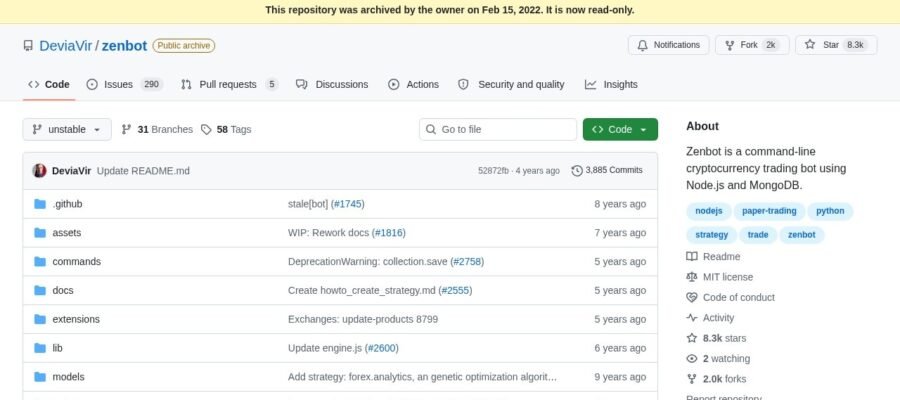The height and width of the screenshot is (400, 900).
Task: Open the DeviaVir owner link
Action: 65,46
